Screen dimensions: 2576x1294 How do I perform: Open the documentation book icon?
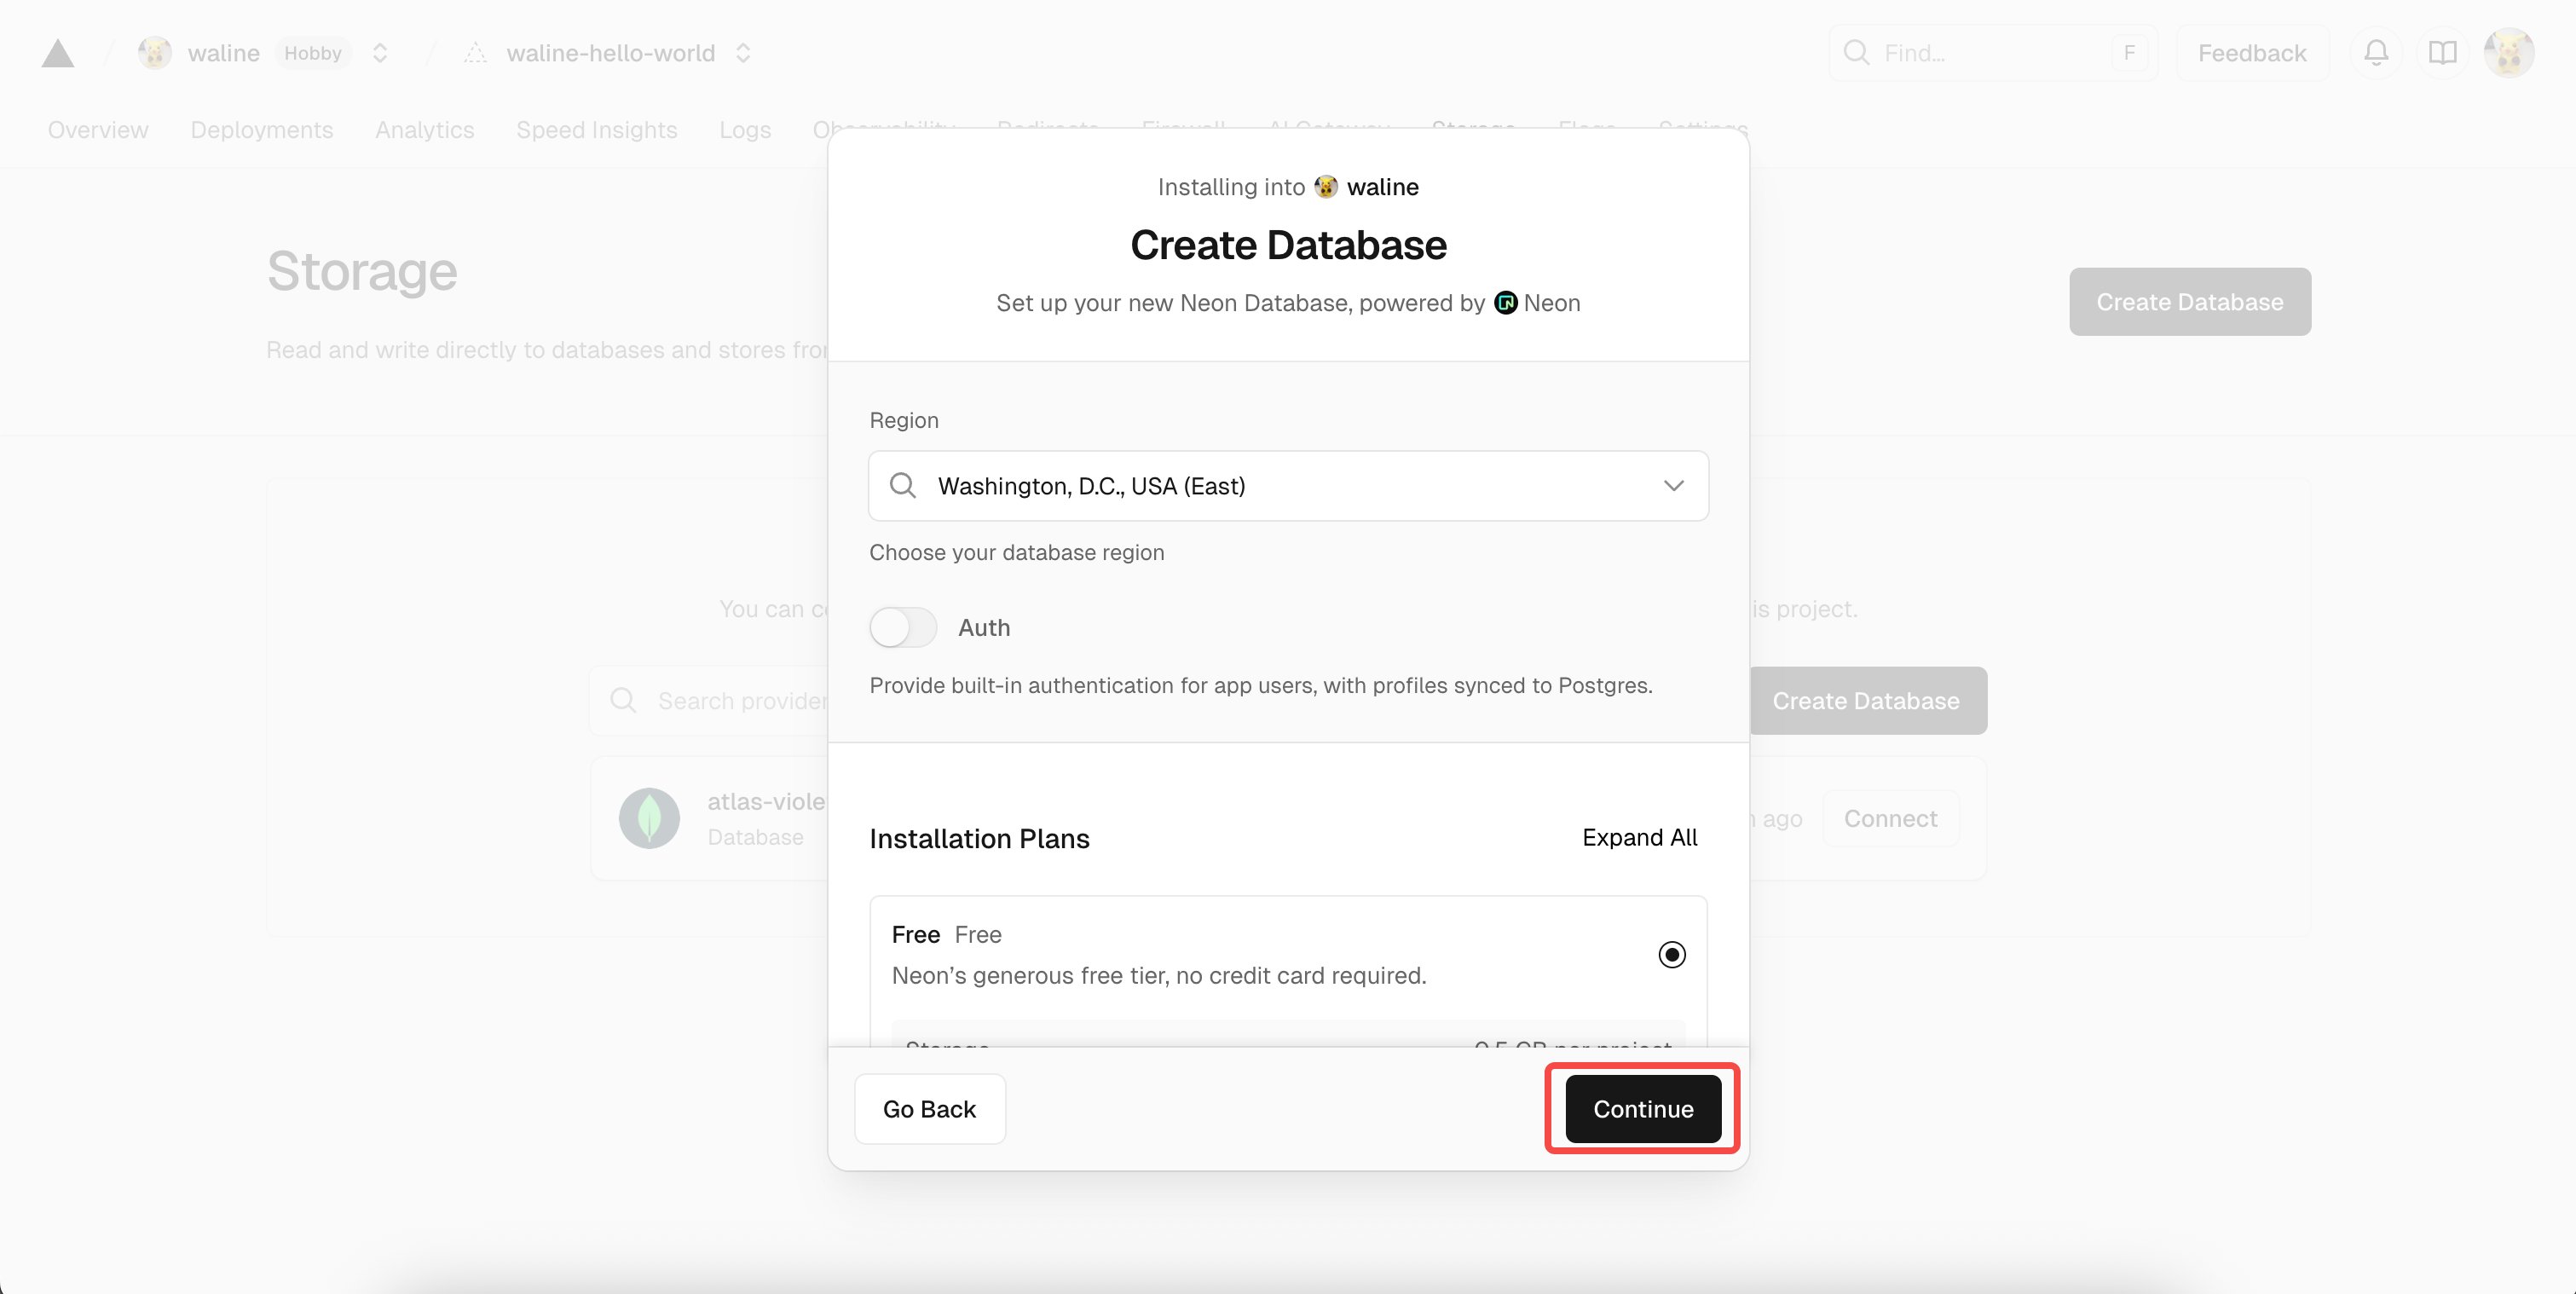coord(2442,53)
